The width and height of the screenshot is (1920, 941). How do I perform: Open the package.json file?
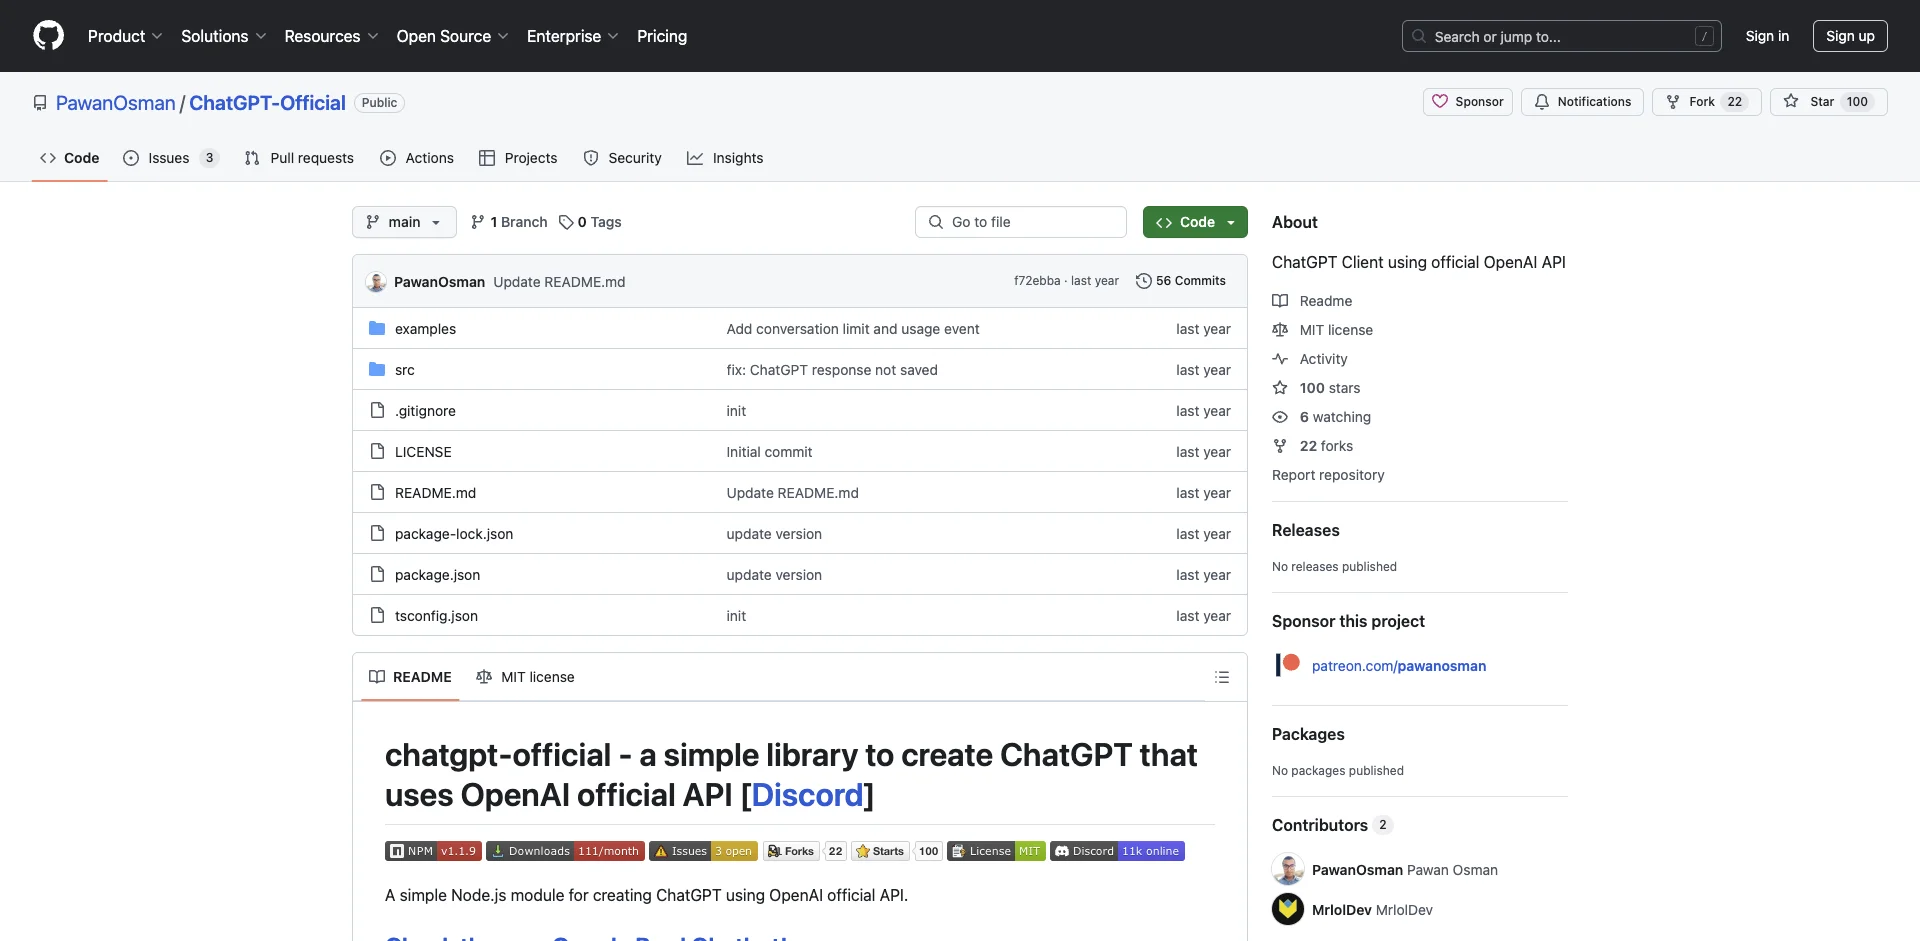tap(437, 575)
